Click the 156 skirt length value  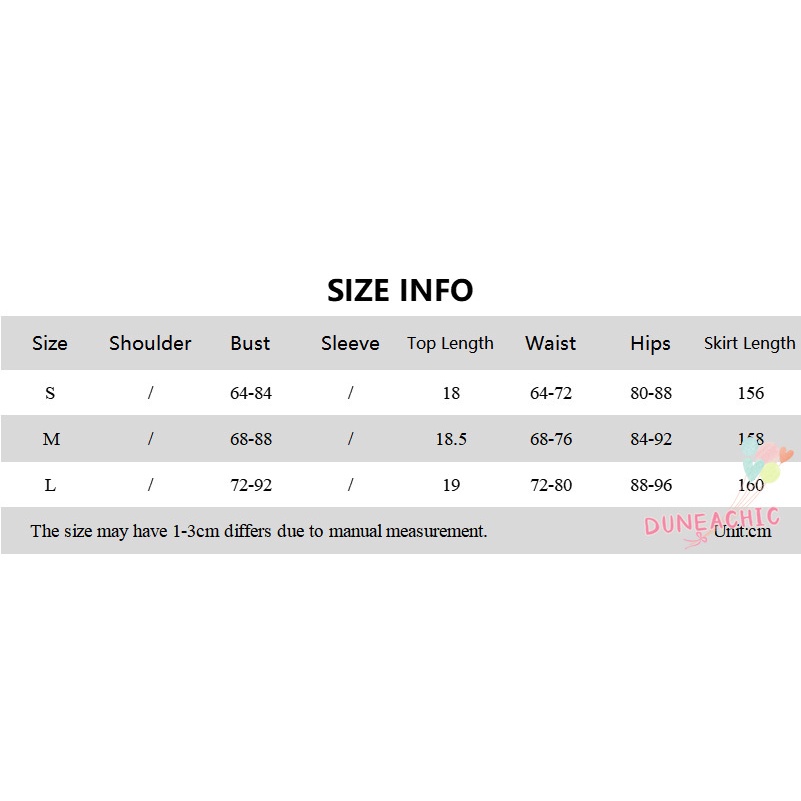tap(751, 393)
